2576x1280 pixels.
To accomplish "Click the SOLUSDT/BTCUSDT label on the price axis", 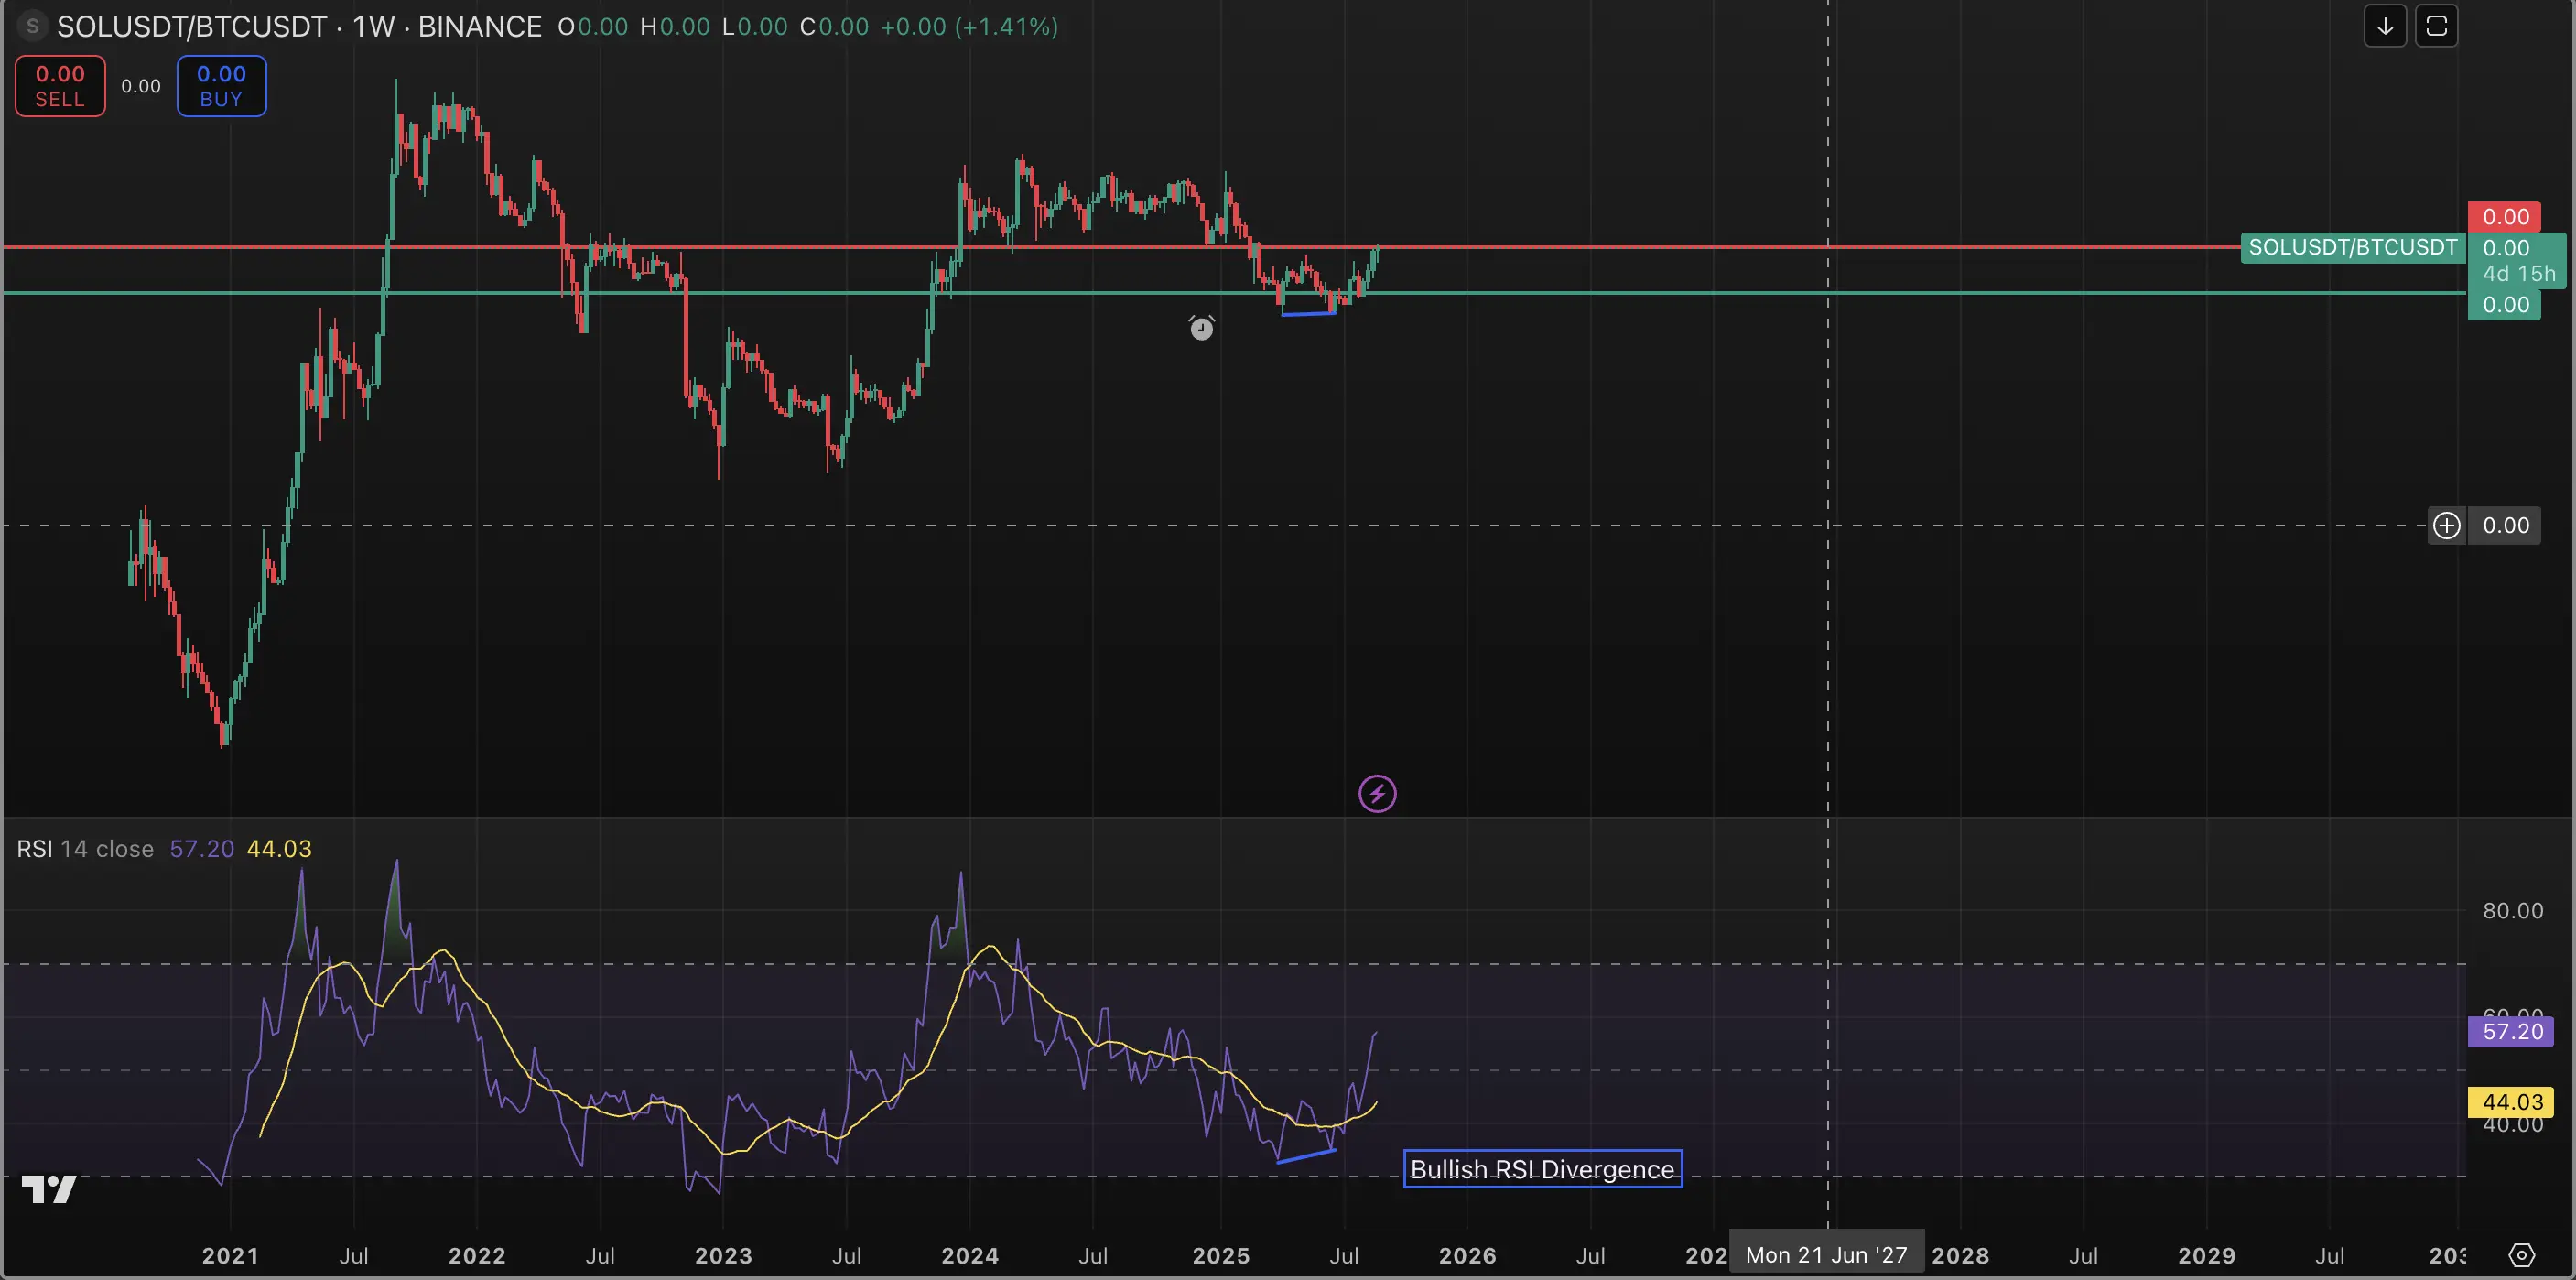I will [x=2352, y=247].
